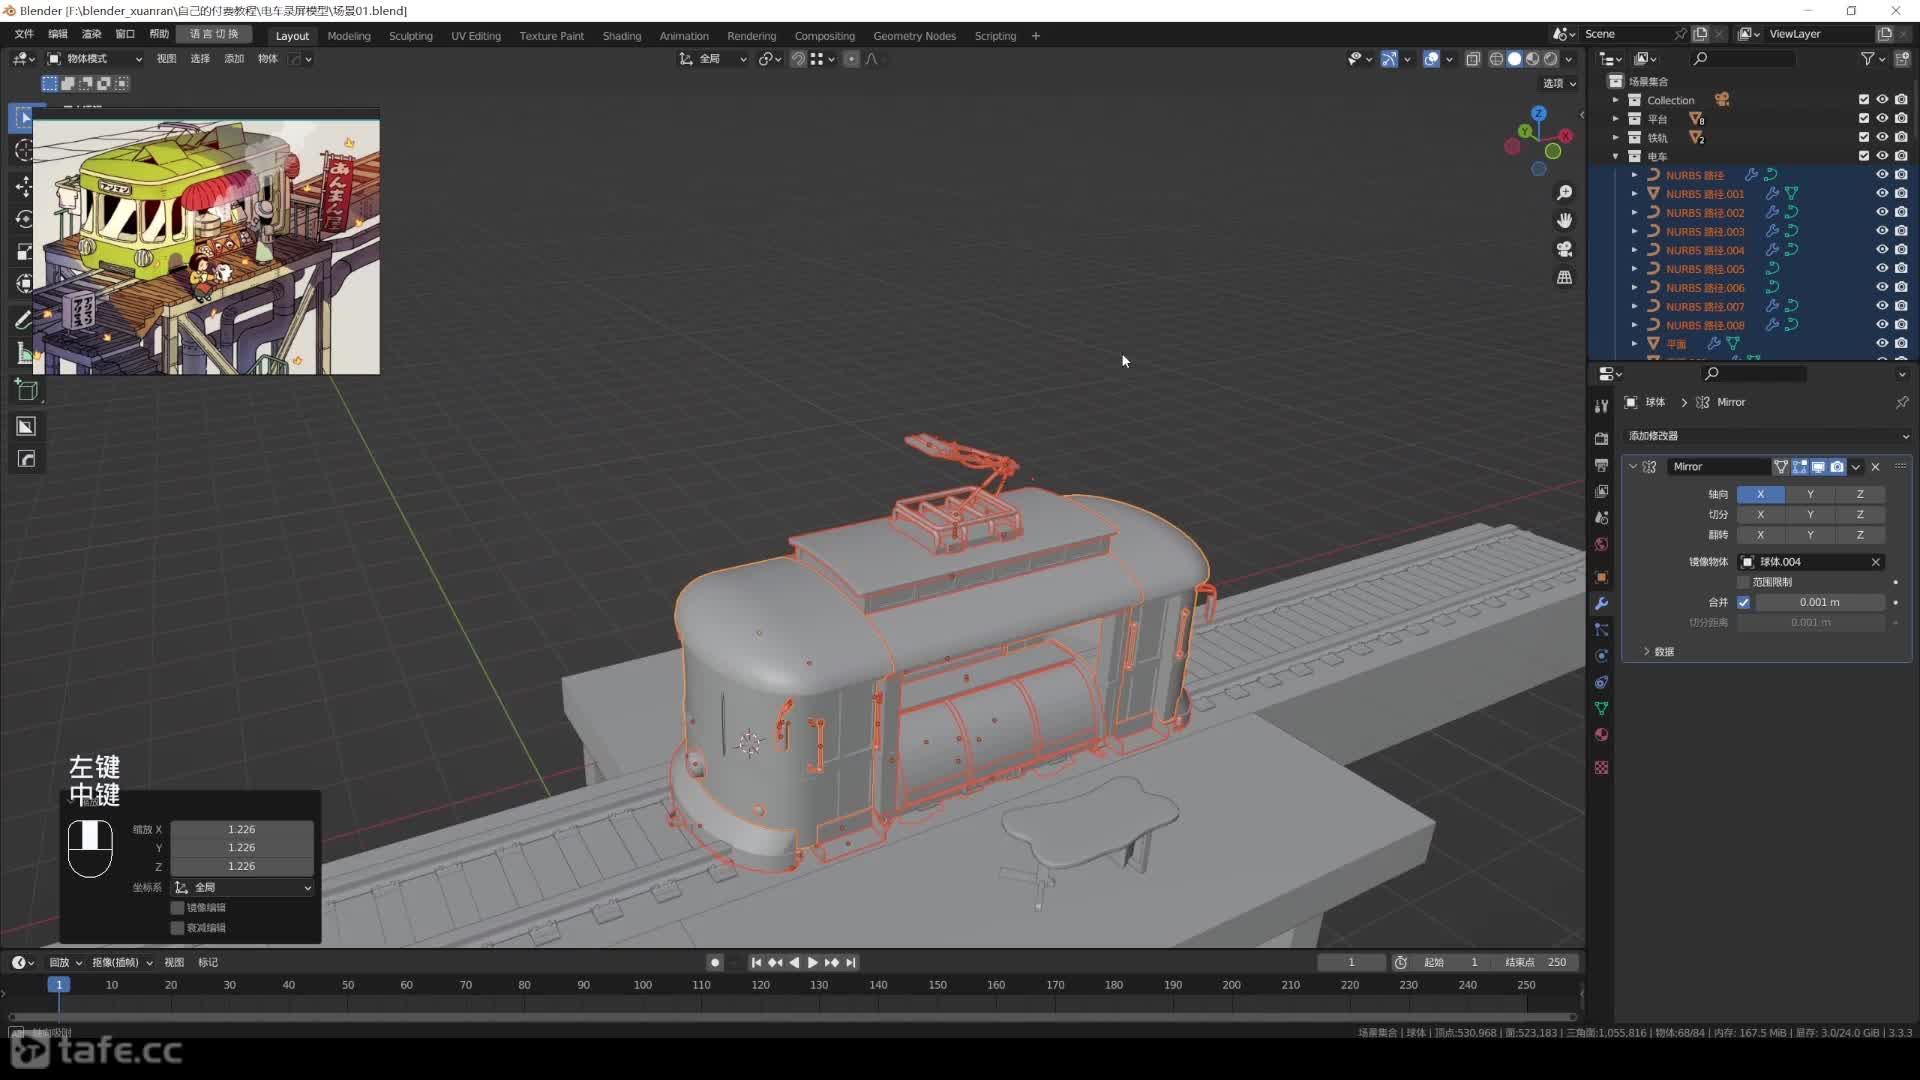The height and width of the screenshot is (1080, 1920).
Task: Switch perspective/orthographic grid icon
Action: click(1565, 277)
